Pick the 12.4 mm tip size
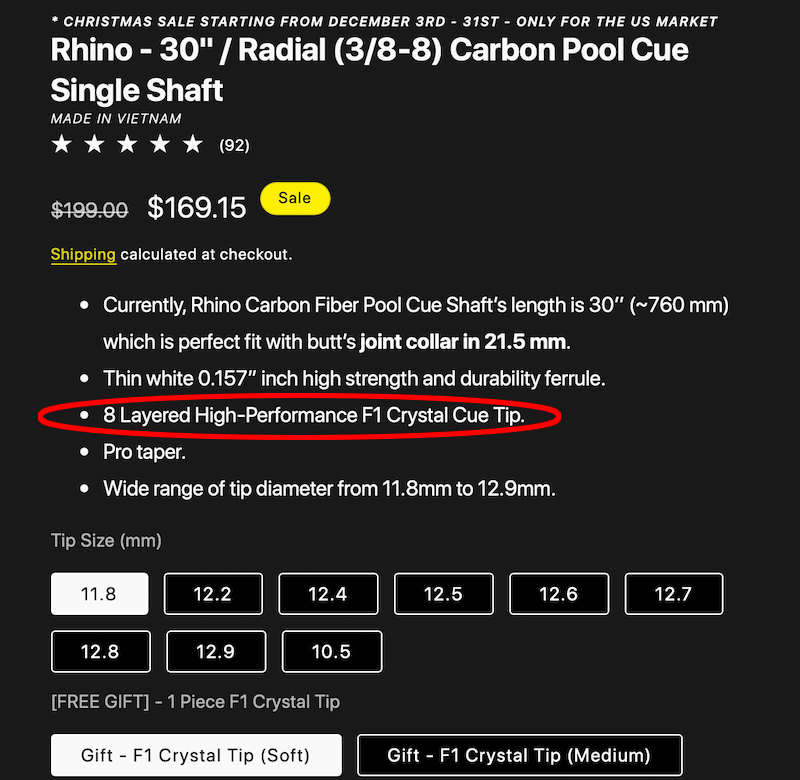Image resolution: width=800 pixels, height=780 pixels. point(327,594)
